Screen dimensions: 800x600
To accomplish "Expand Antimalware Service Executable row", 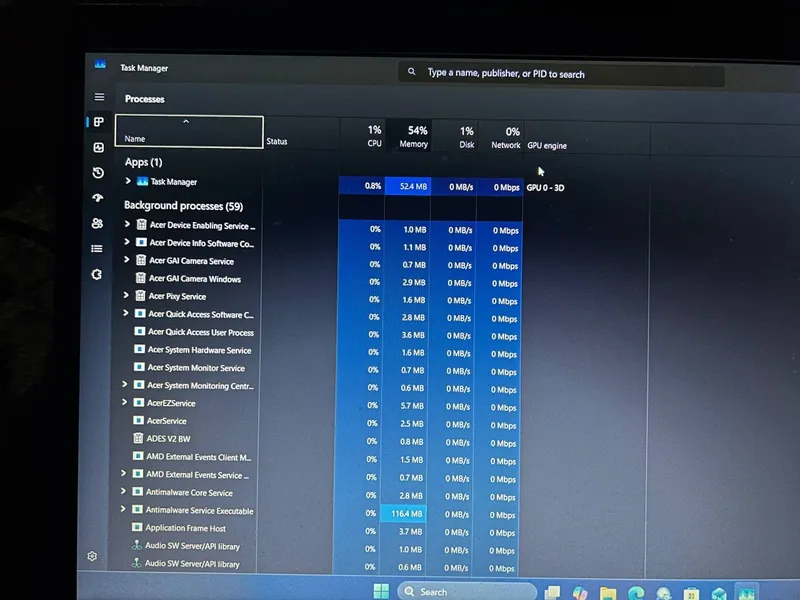I will [123, 509].
